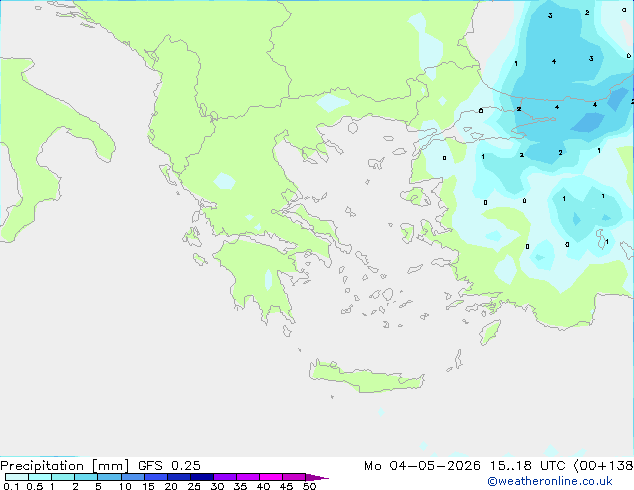Screen dimensions: 634x490
Task: Open the weatheronline.co.uk copyright link
Action: point(550,481)
